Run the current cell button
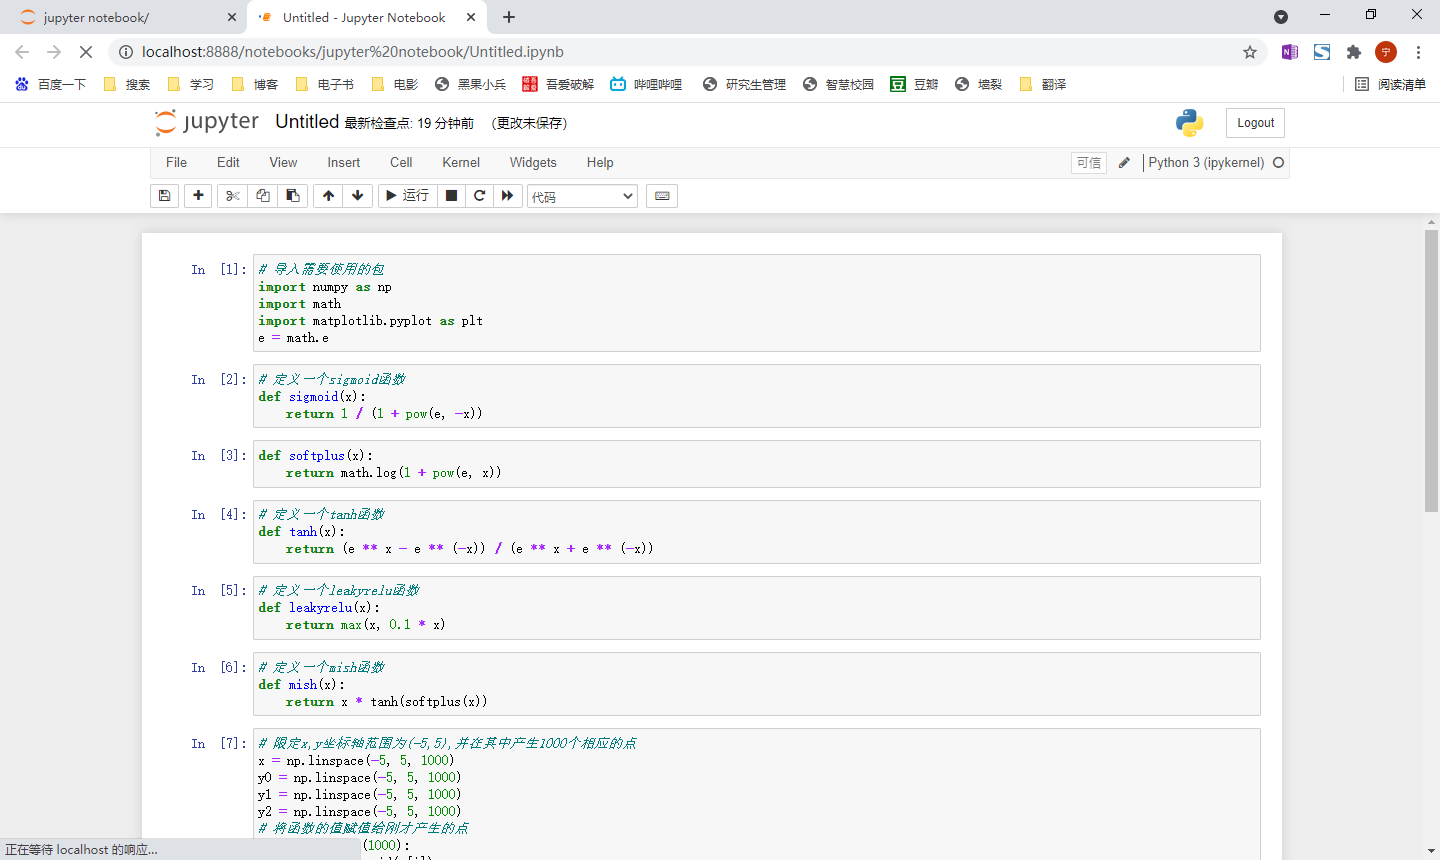The image size is (1440, 860). tap(407, 196)
